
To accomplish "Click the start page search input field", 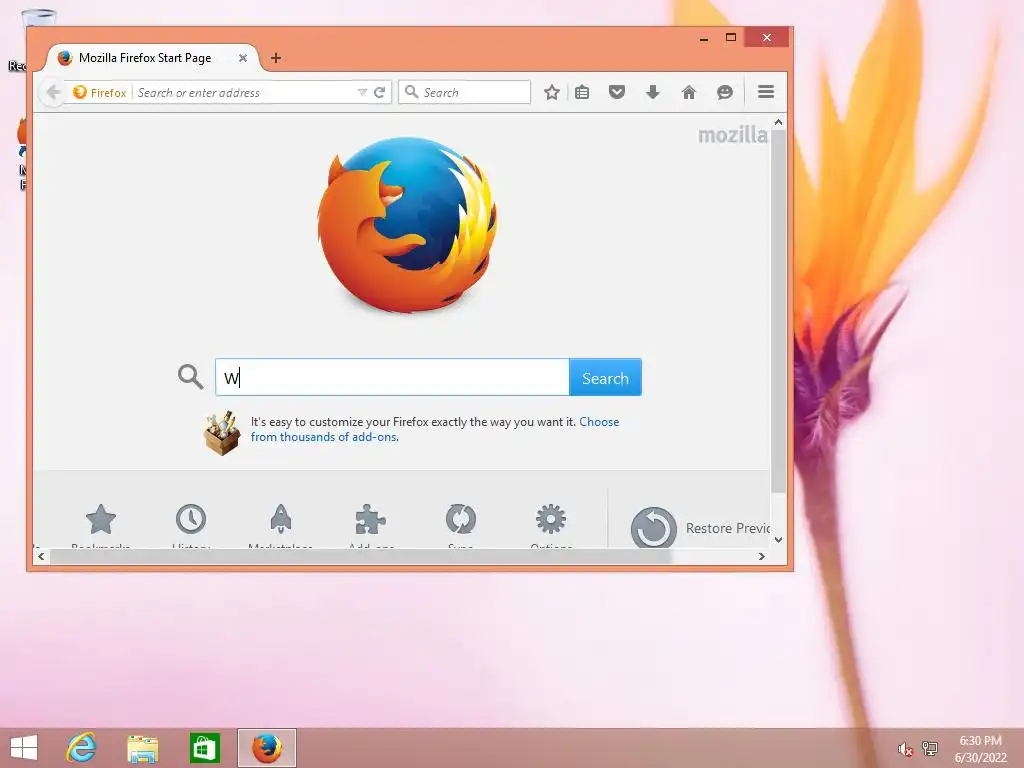I will click(392, 377).
